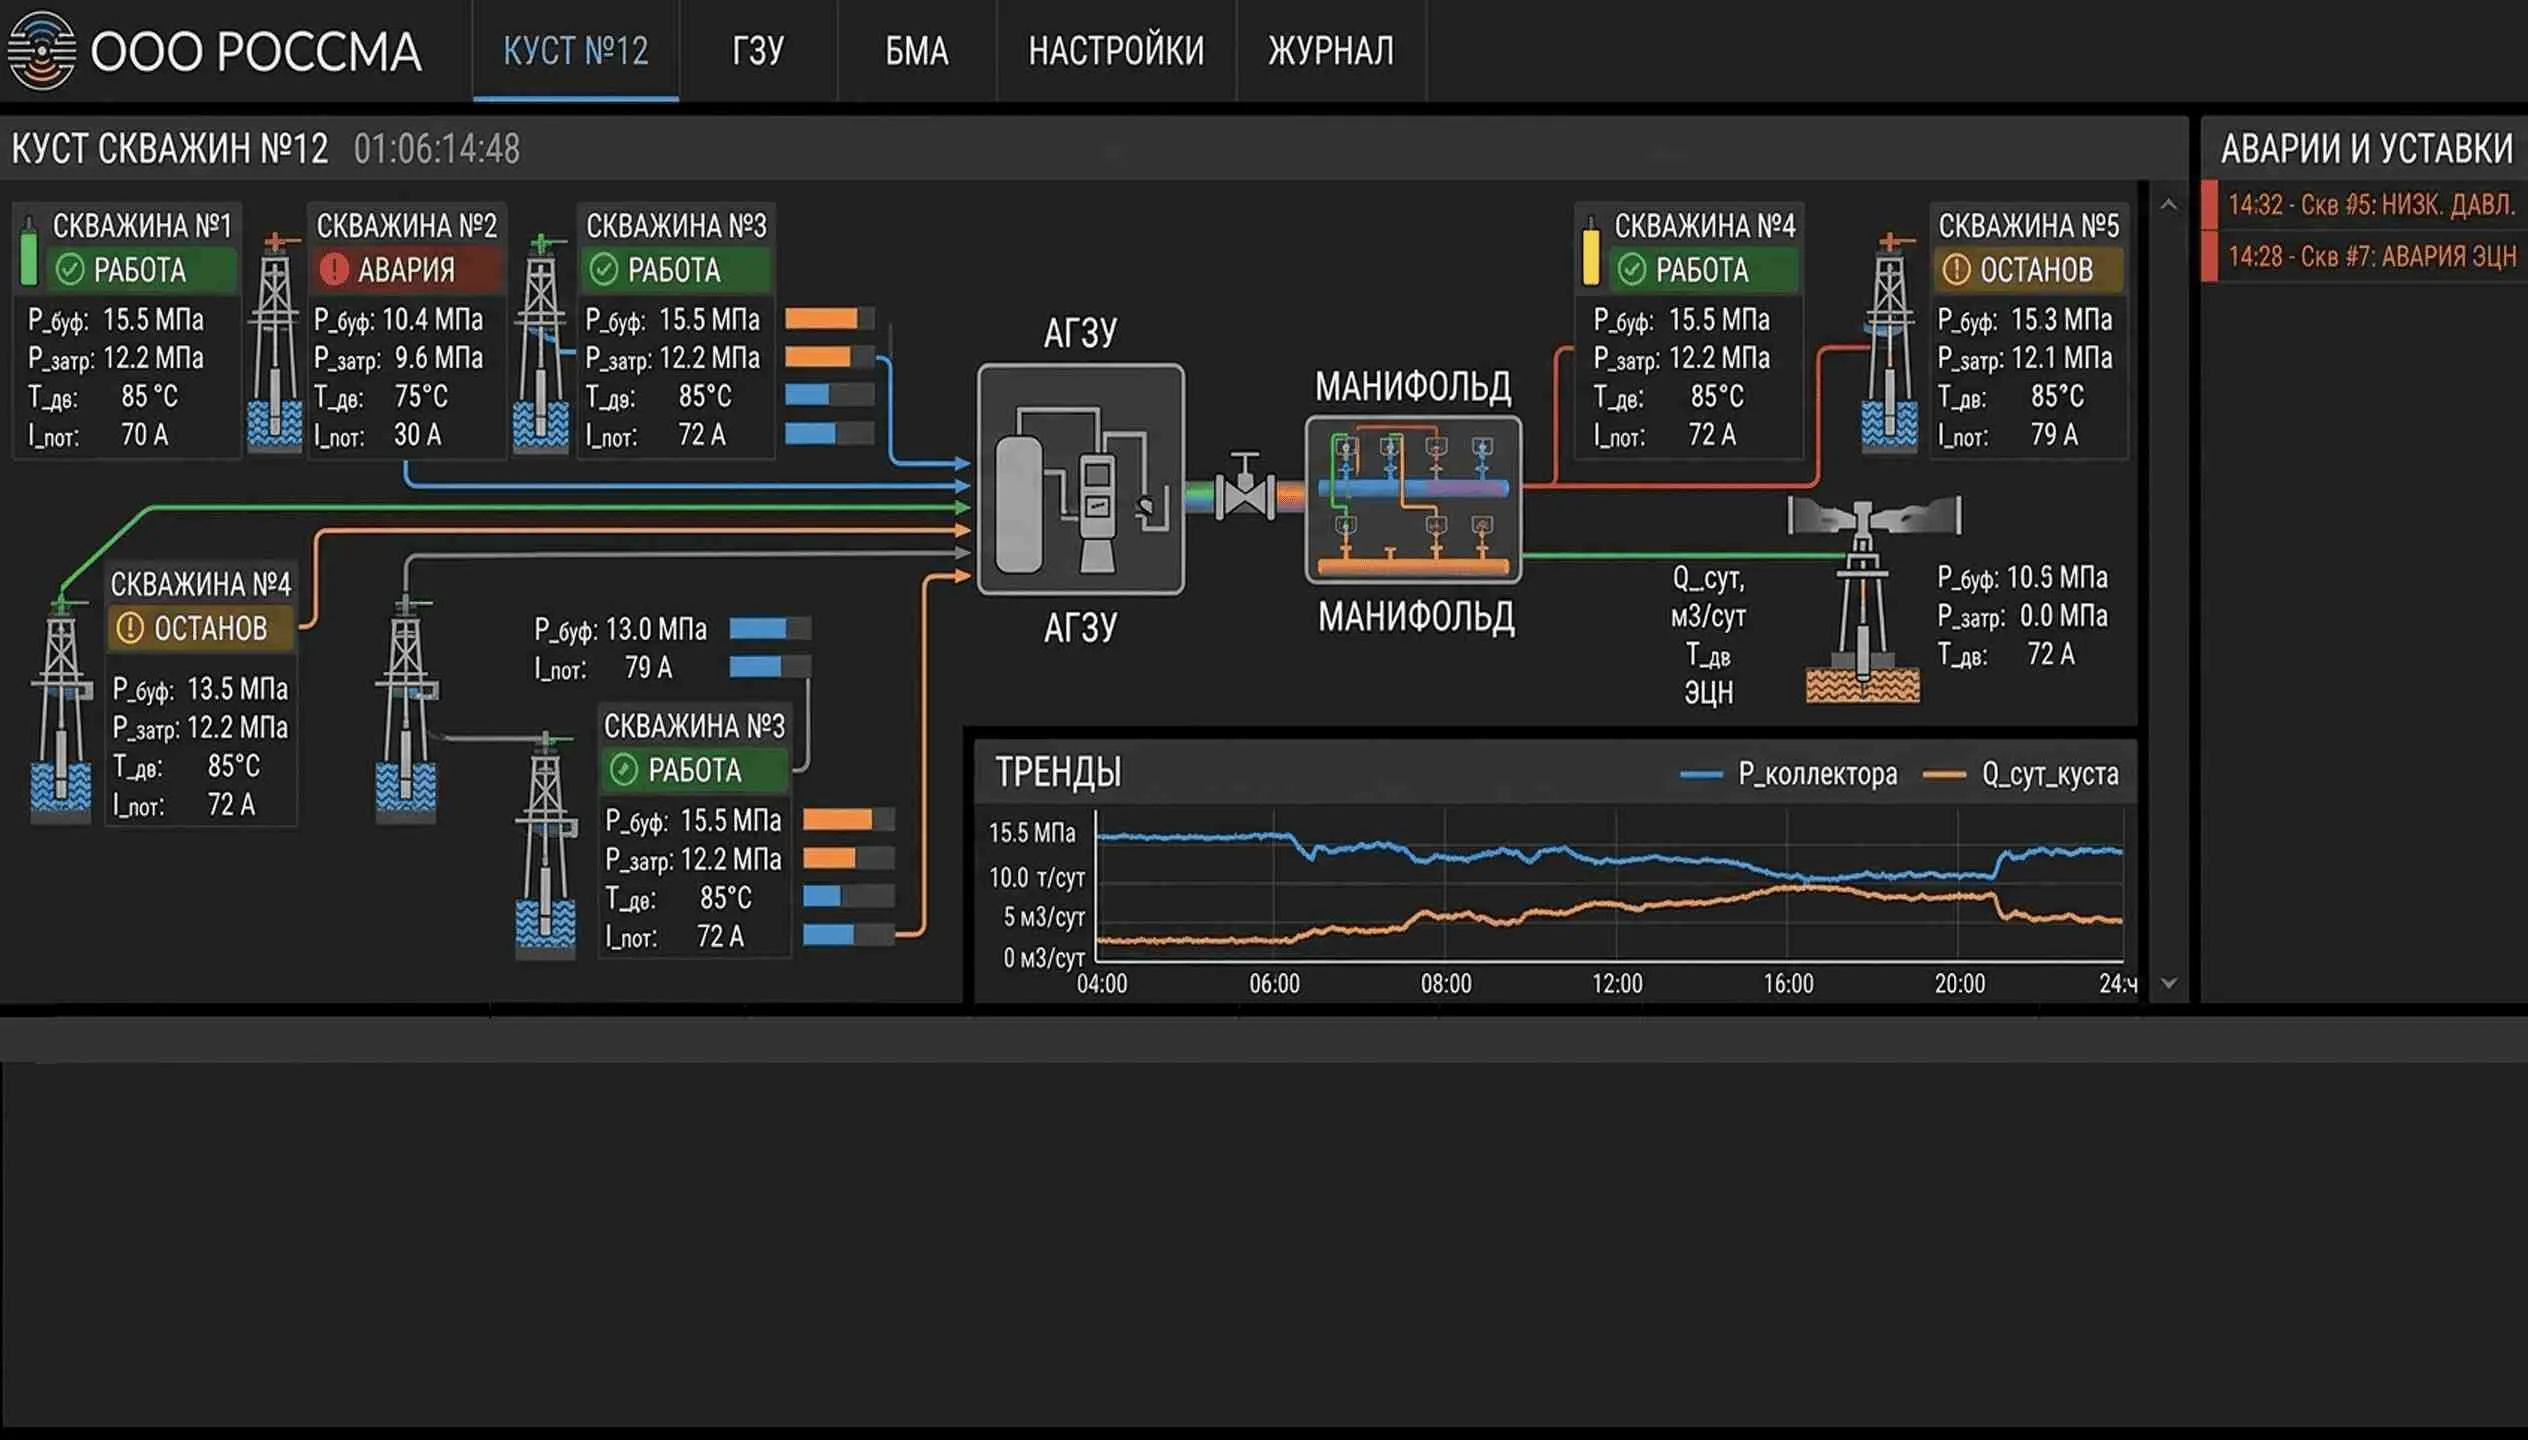This screenshot has width=2528, height=1440.
Task: Click the elapsed time display 01:06:14:48
Action: click(x=437, y=148)
